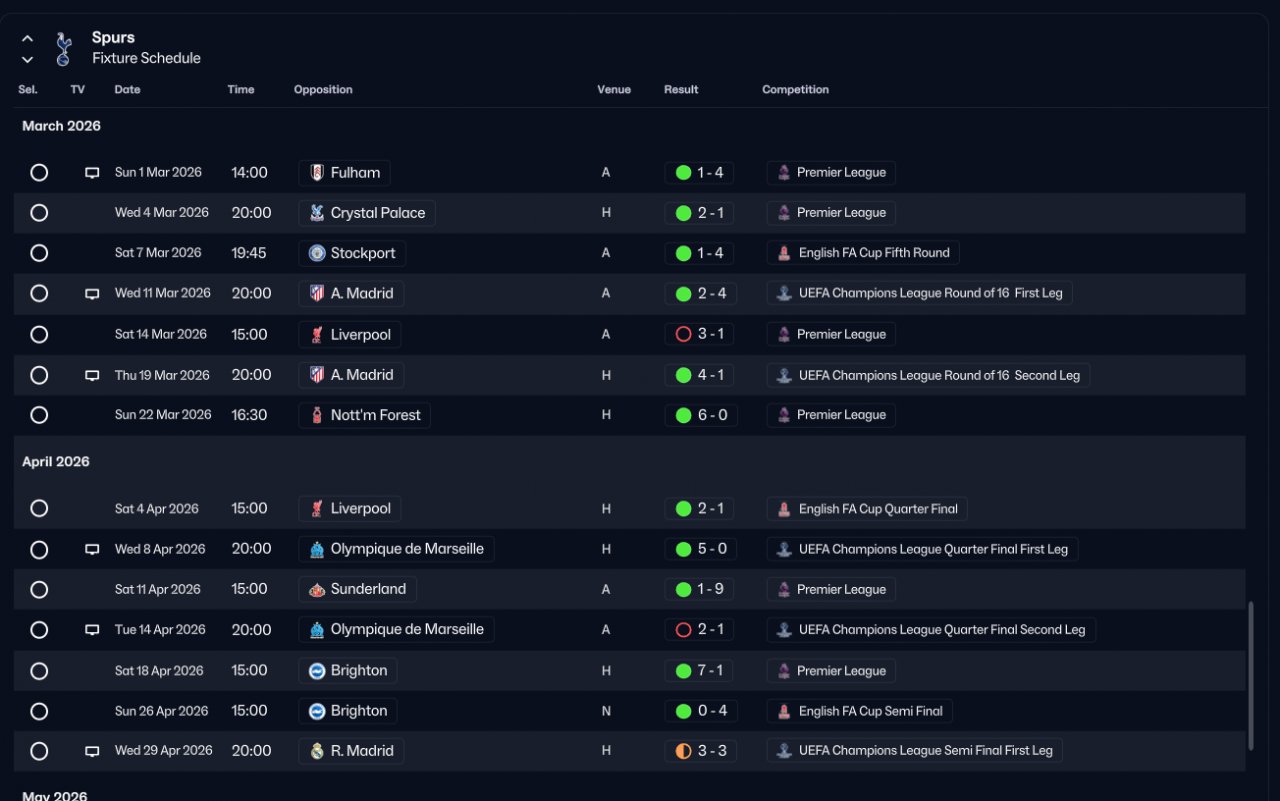Collapse the March 2026 month group
Image resolution: width=1280 pixels, height=801 pixels.
click(62, 126)
